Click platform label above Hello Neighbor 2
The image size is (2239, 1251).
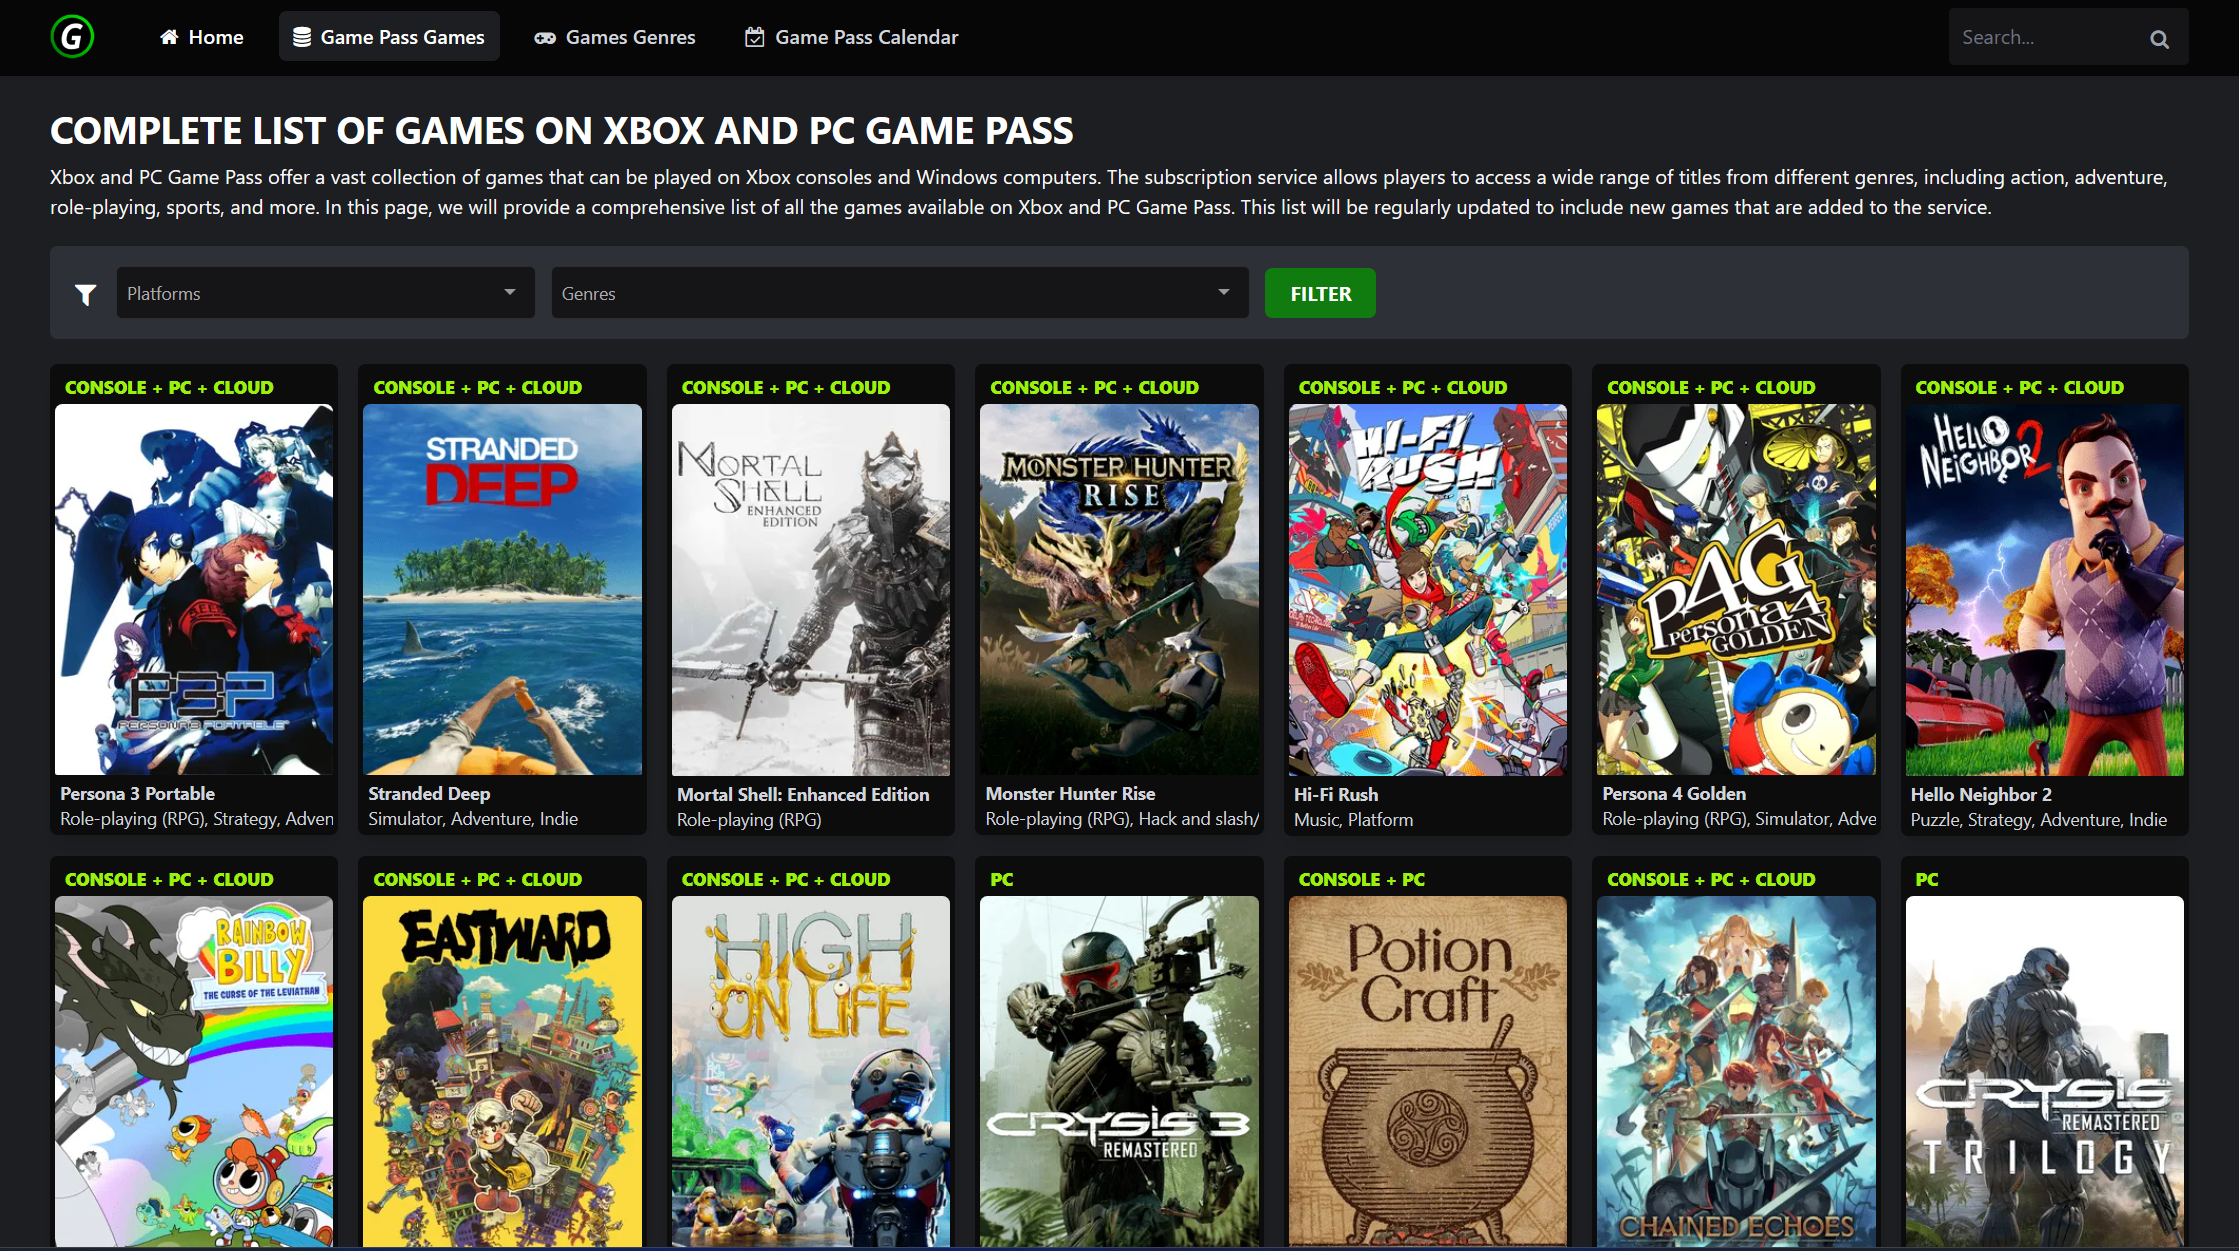coord(2019,387)
